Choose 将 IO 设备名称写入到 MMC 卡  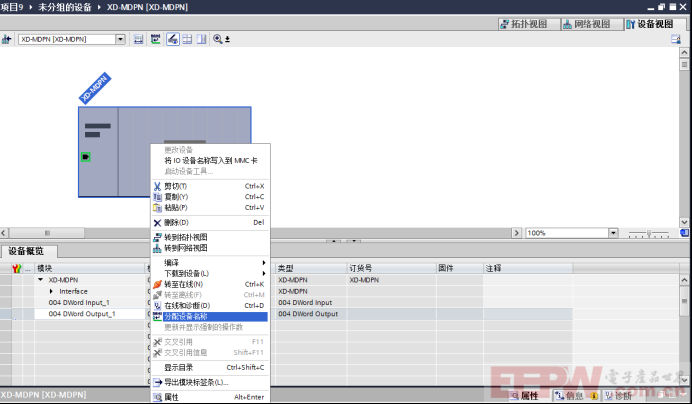(x=211, y=161)
